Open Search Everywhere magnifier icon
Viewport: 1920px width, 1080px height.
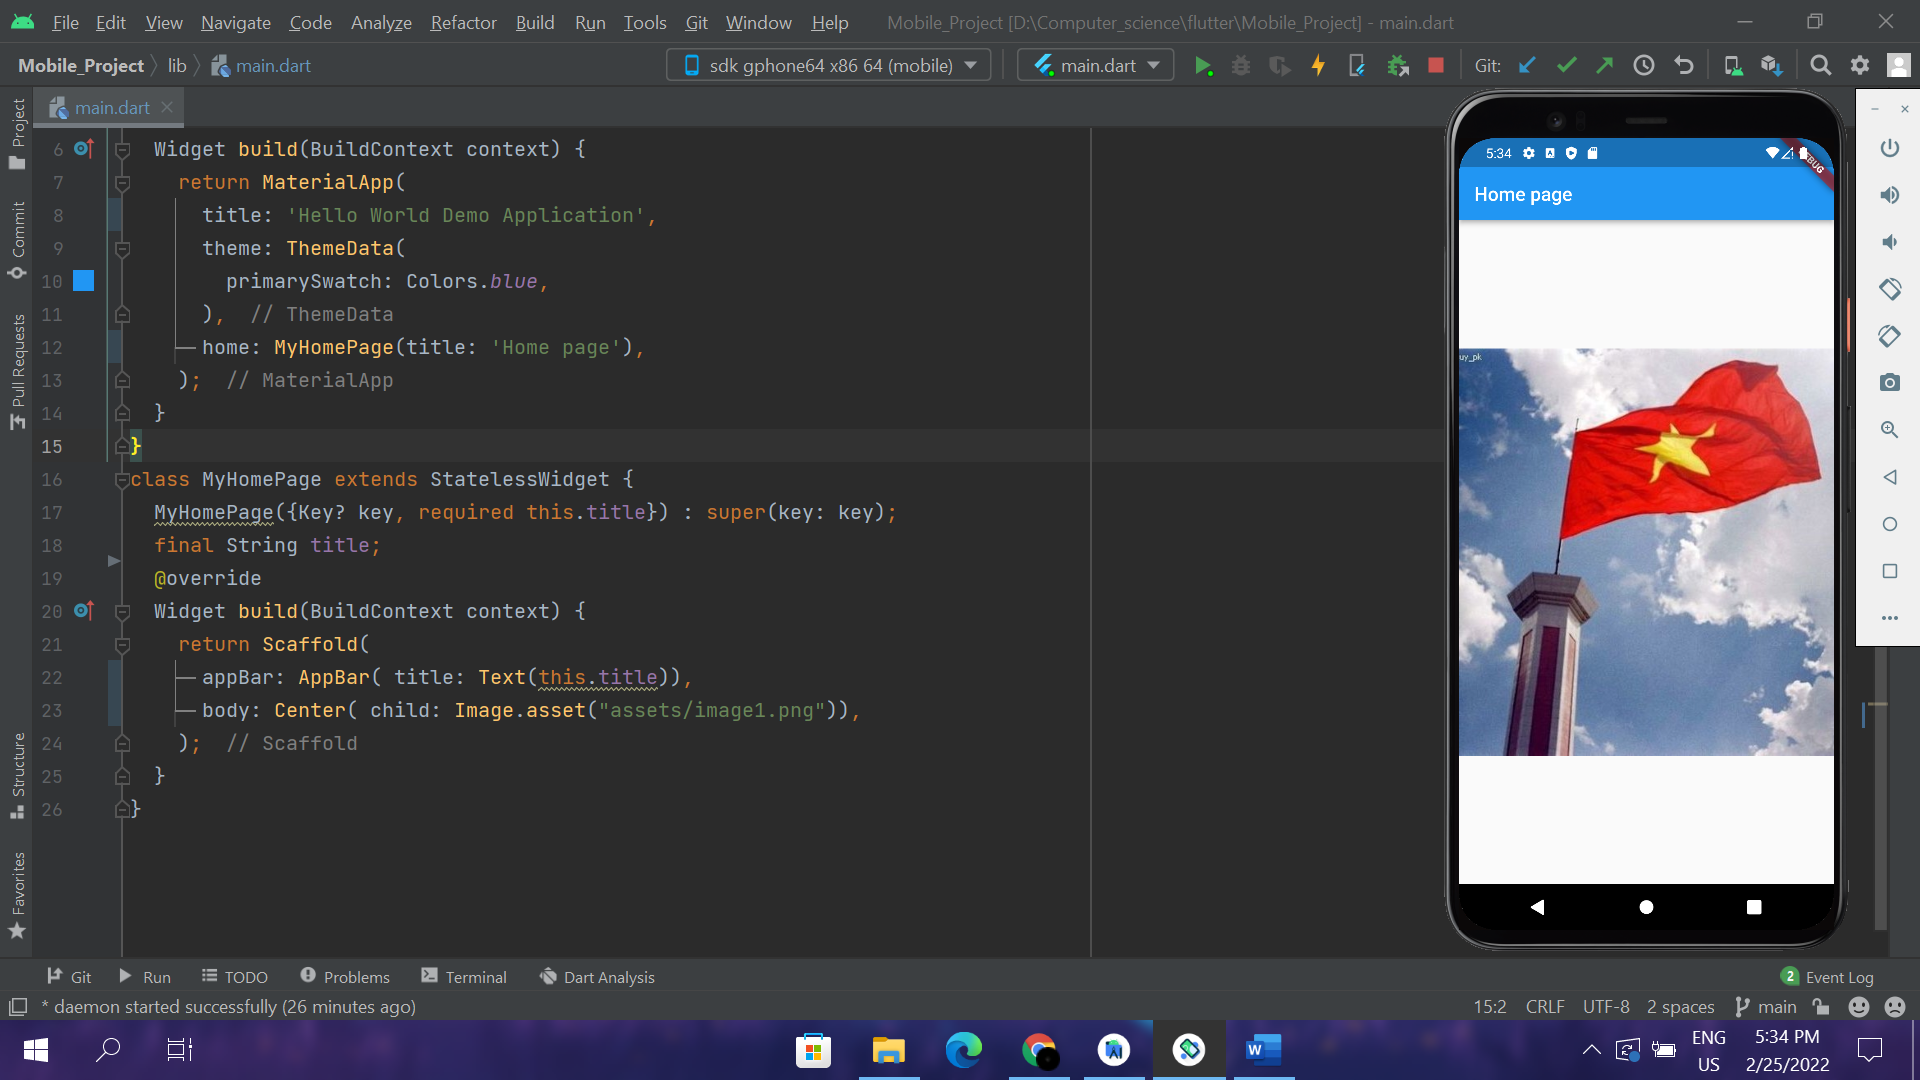[x=1821, y=66]
